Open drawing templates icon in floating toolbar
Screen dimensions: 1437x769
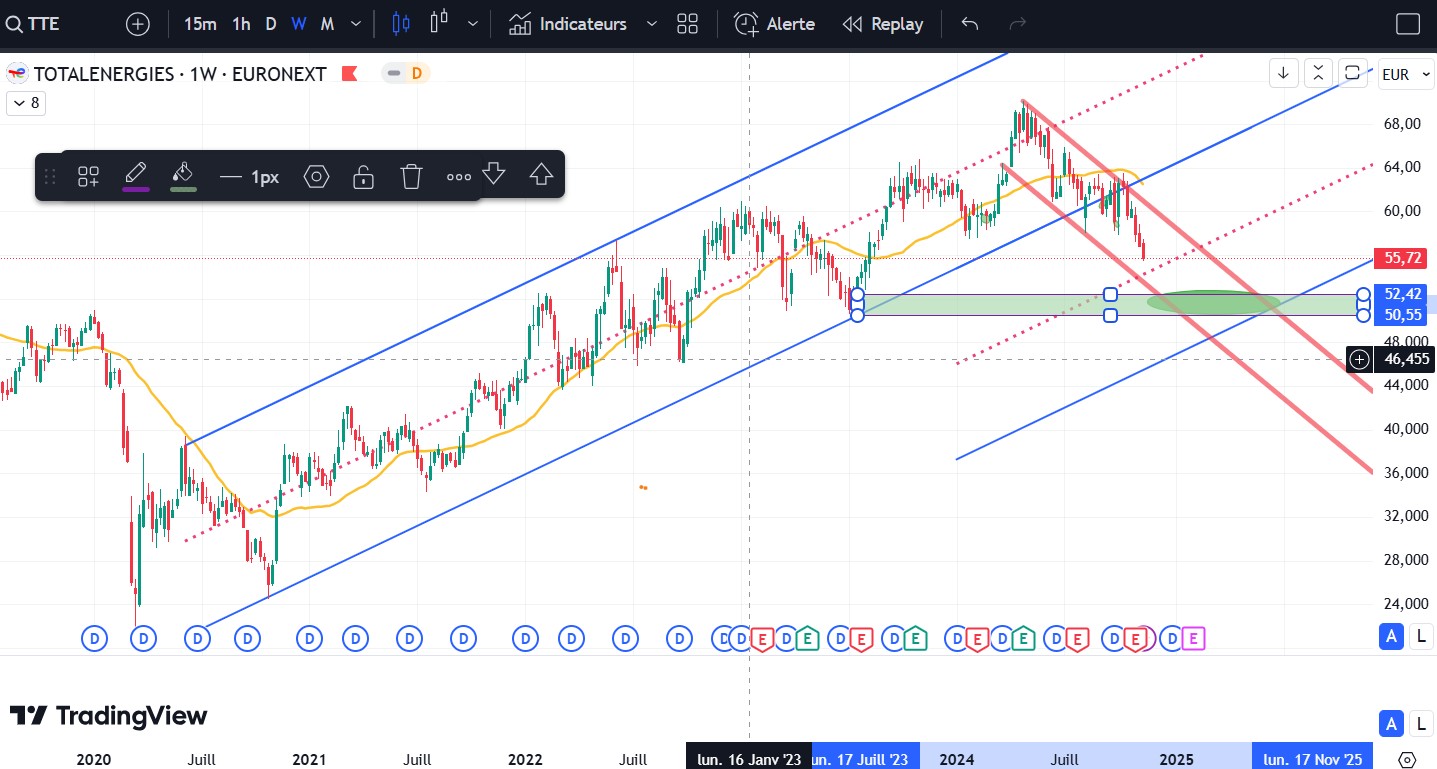tap(88, 177)
